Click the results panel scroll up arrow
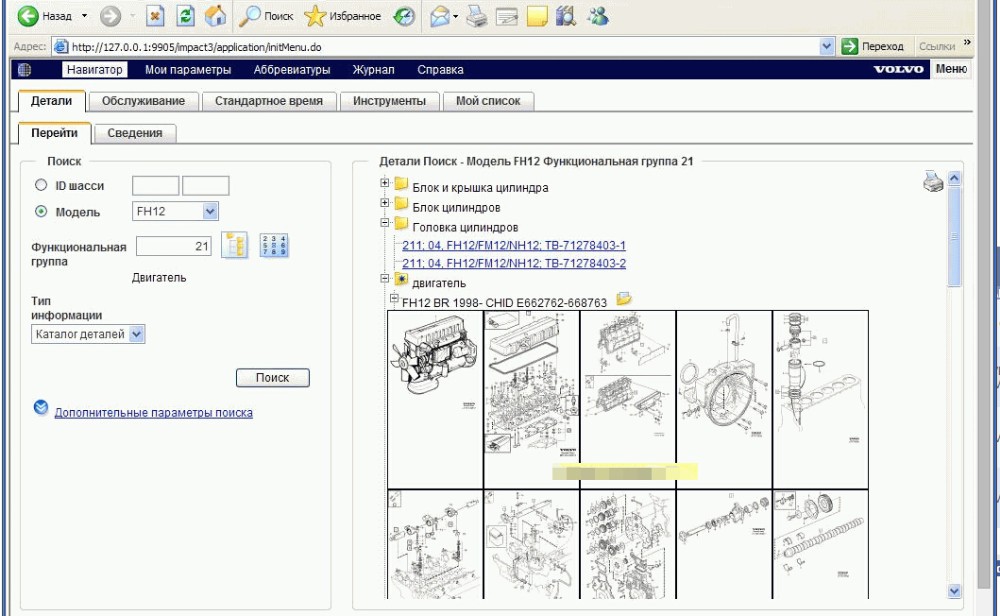The height and width of the screenshot is (616, 1000). 954,179
